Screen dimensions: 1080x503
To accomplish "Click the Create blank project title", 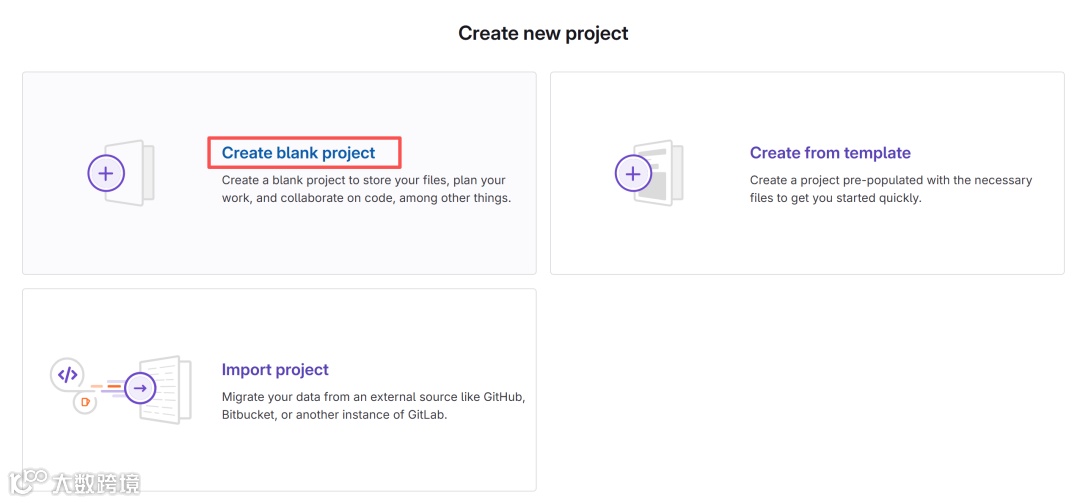I will (x=298, y=153).
